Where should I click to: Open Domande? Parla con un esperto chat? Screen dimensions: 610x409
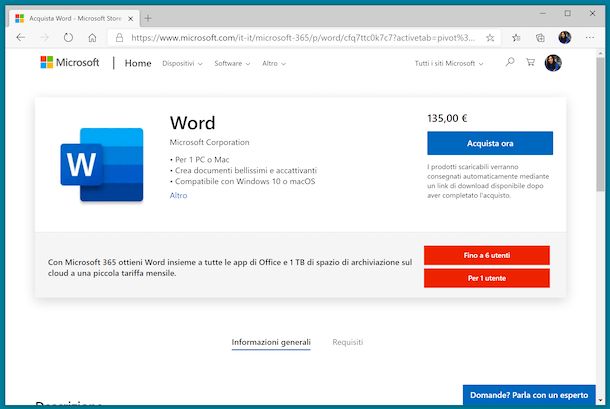click(529, 395)
